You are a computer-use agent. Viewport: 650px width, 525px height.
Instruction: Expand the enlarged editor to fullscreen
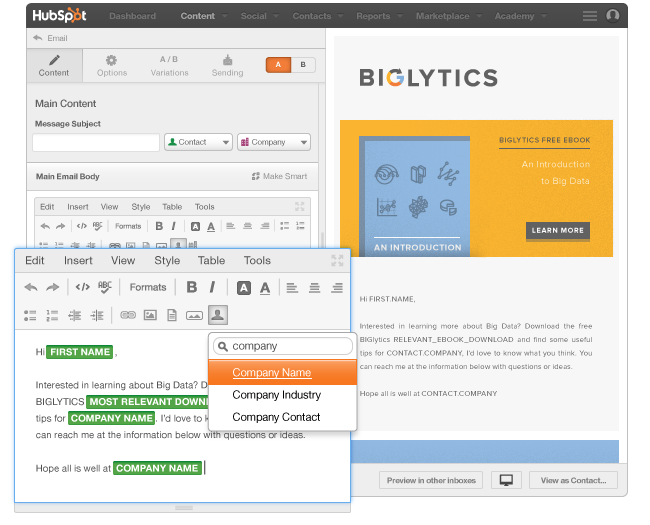[x=337, y=260]
